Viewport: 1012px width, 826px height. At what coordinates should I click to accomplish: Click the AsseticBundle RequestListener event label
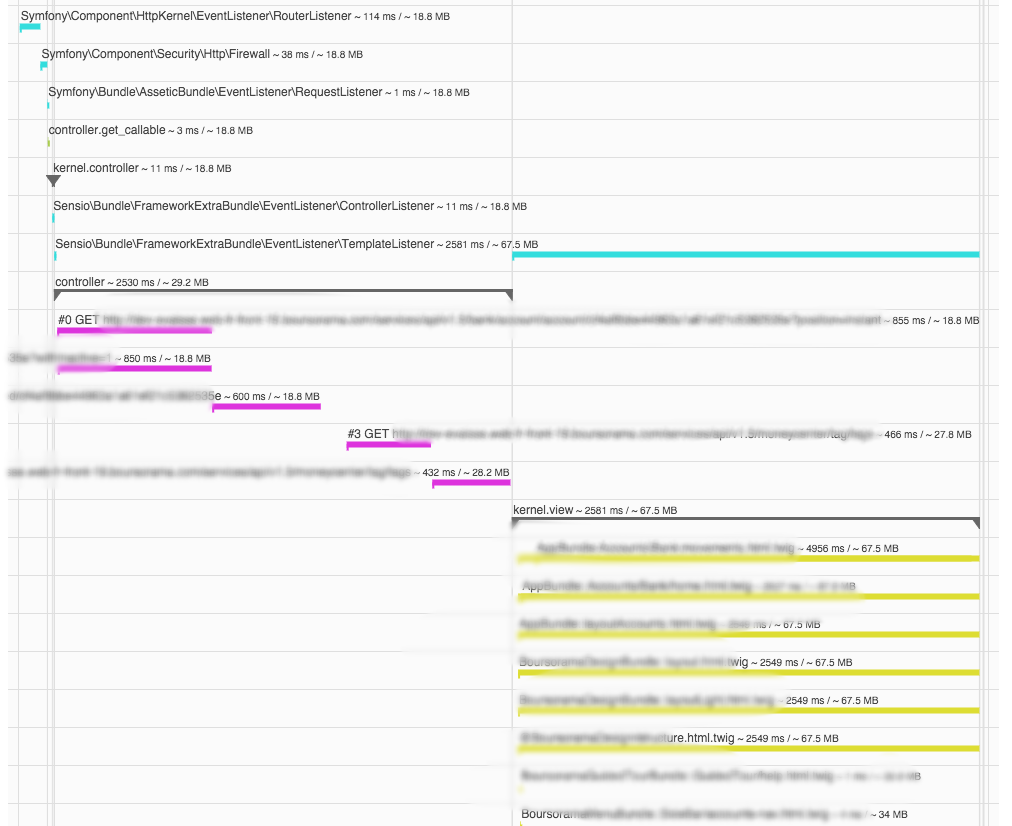[215, 92]
